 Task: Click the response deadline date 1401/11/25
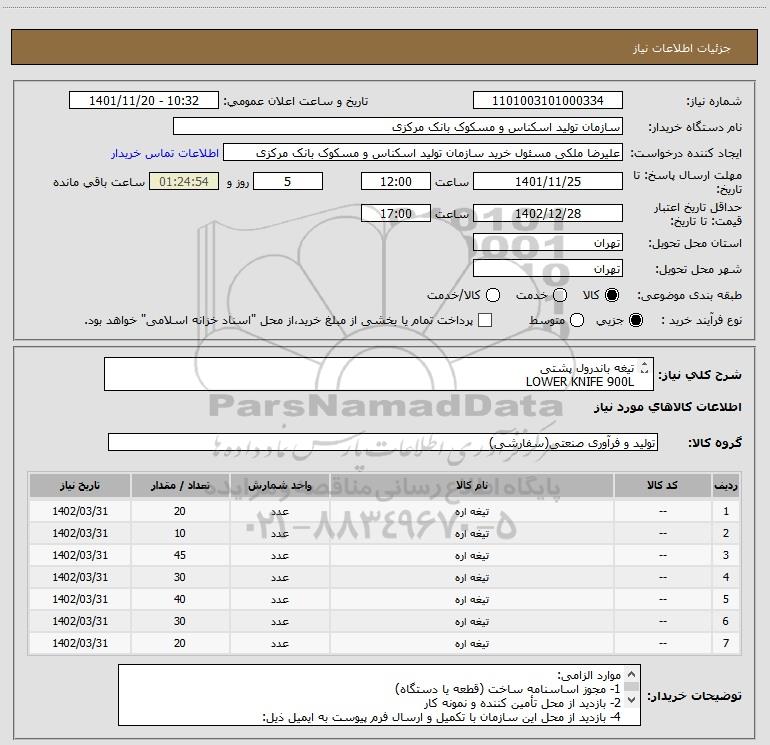pyautogui.click(x=548, y=181)
